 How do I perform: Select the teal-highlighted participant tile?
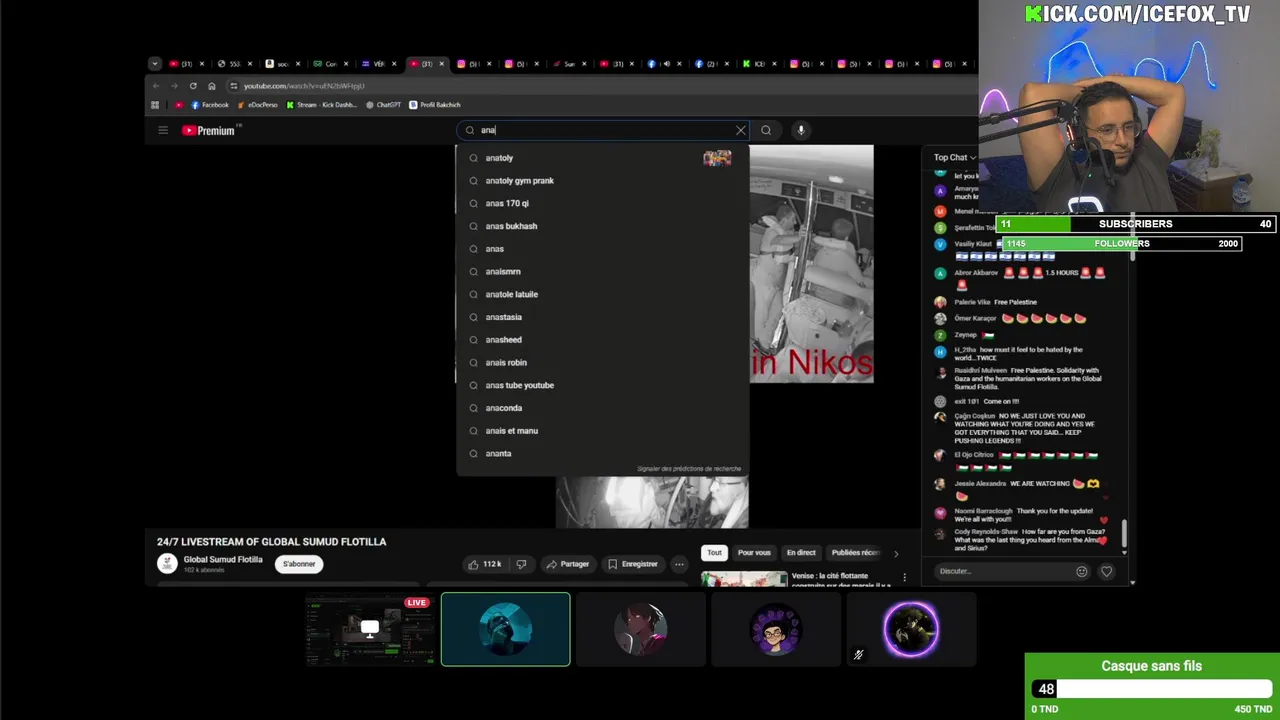coord(506,629)
